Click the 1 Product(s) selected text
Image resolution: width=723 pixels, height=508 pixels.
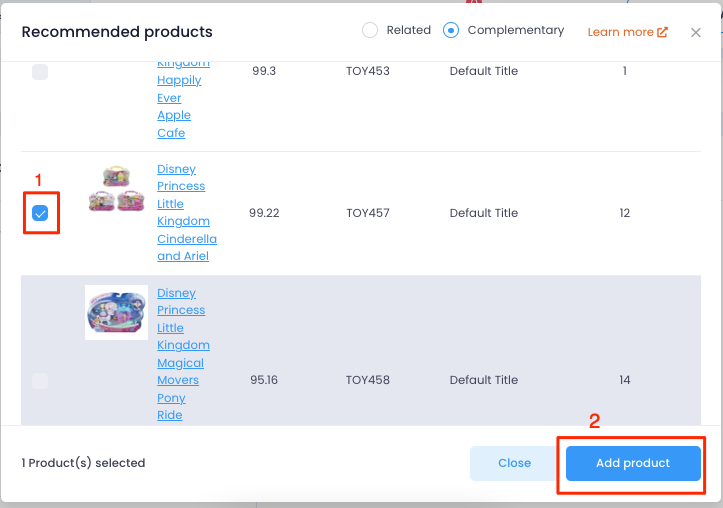click(83, 463)
